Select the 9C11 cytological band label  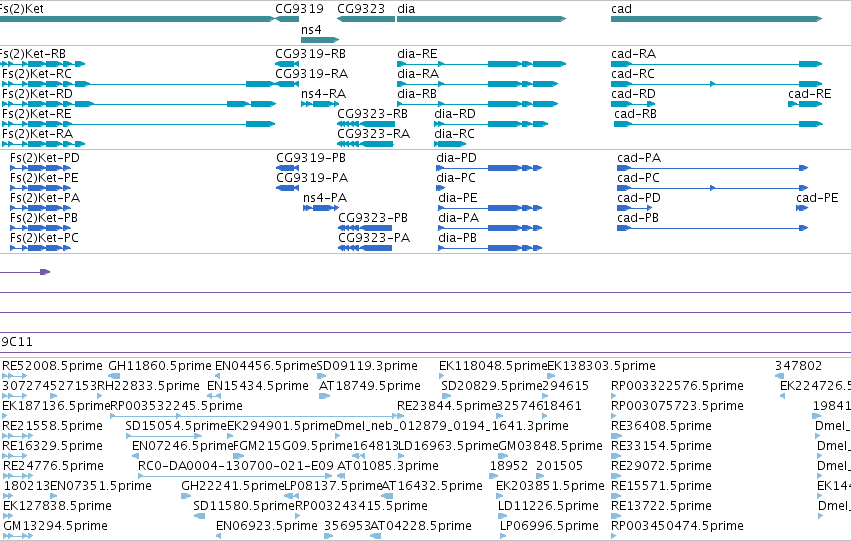point(17,342)
